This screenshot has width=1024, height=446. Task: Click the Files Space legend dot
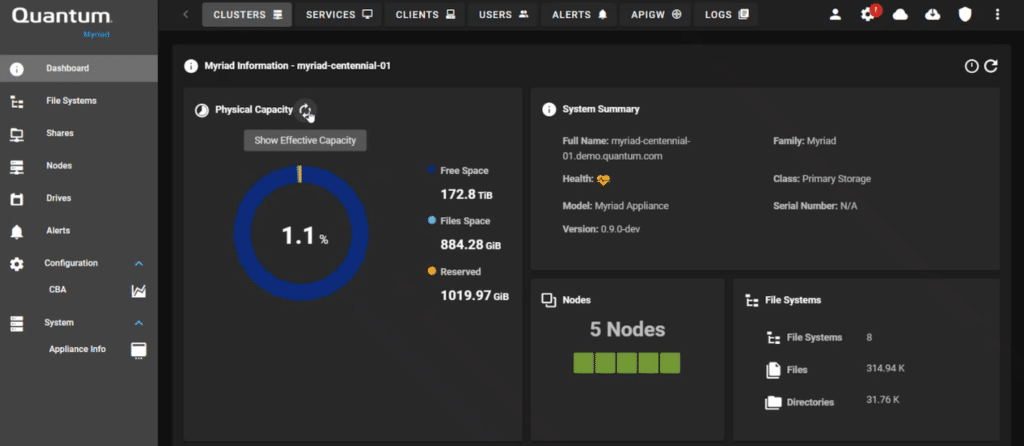(x=432, y=221)
